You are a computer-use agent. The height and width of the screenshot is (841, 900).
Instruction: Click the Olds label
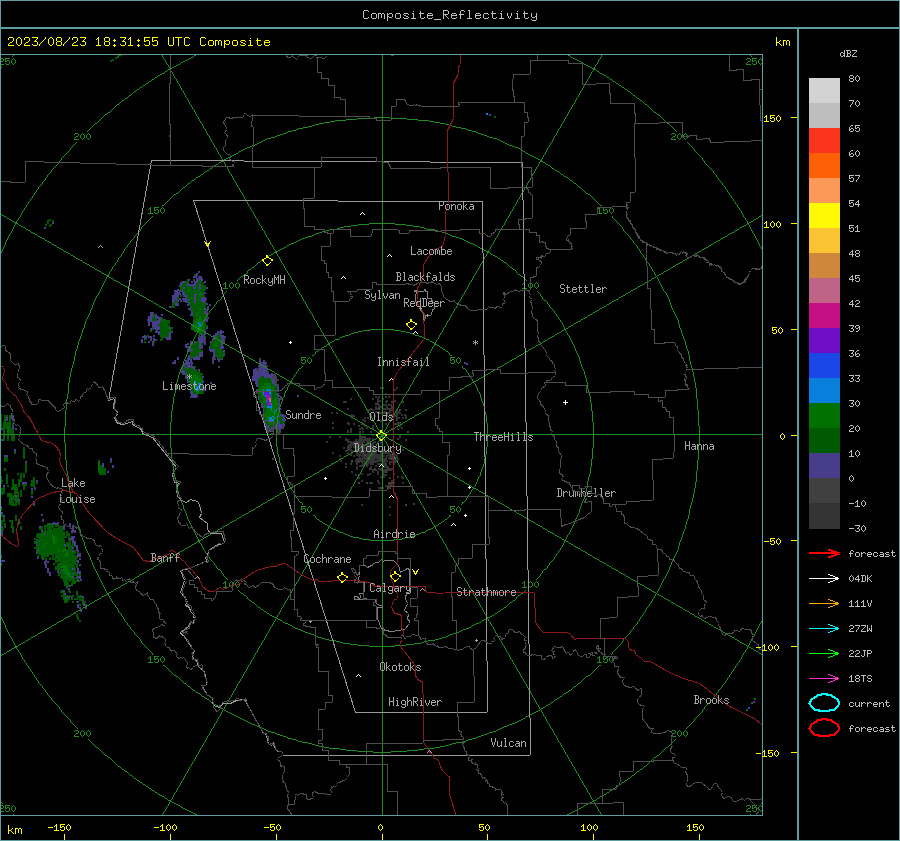(x=381, y=417)
